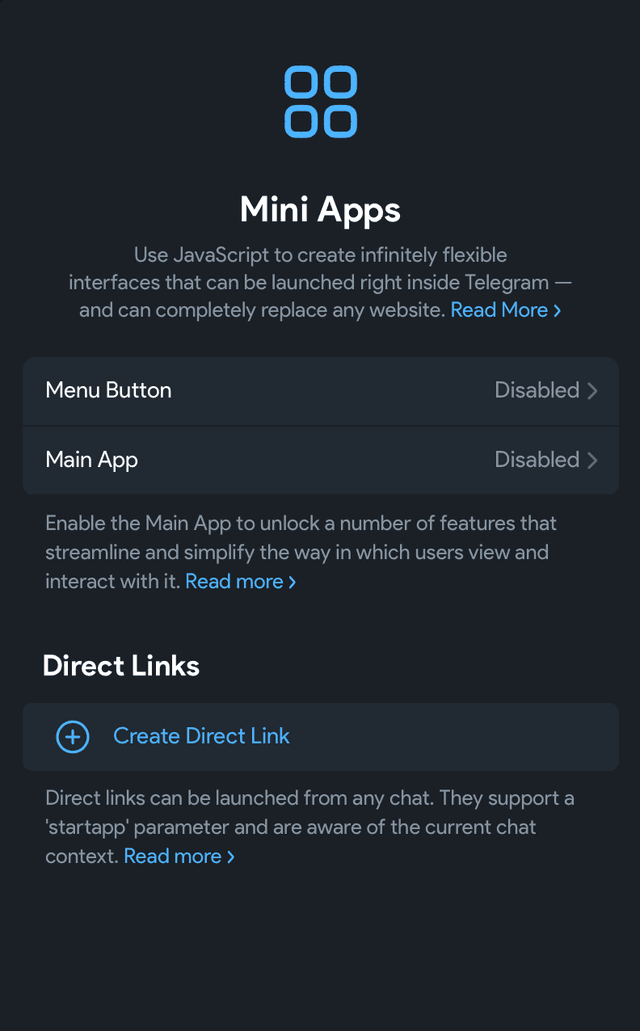Viewport: 640px width, 1031px height.
Task: Expand the Main App row chevron
Action: pyautogui.click(x=592, y=460)
